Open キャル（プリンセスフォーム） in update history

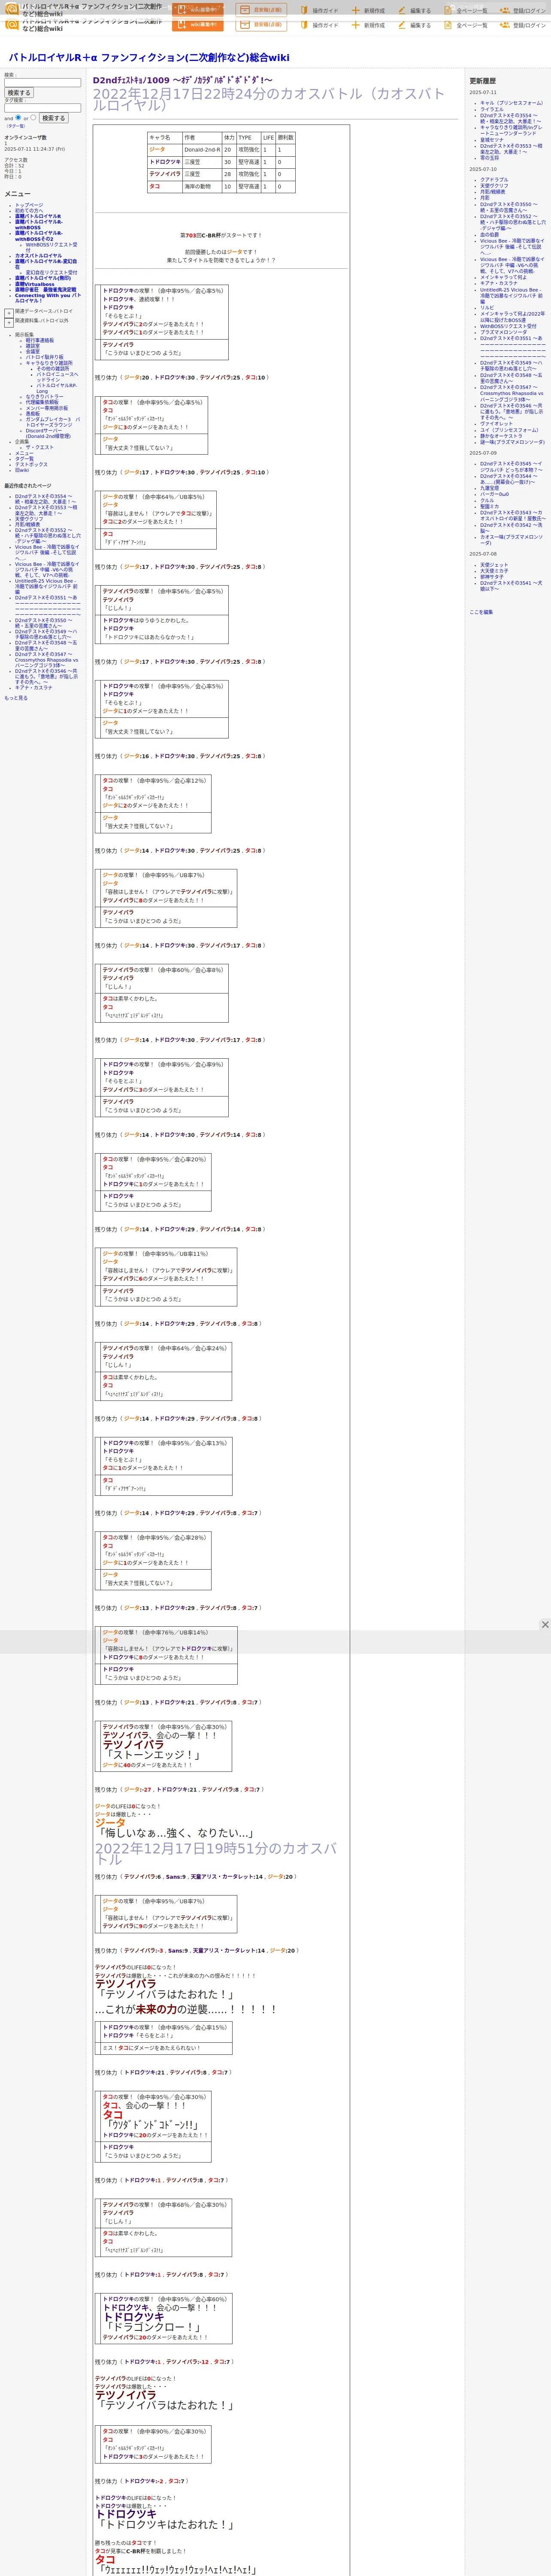[x=511, y=103]
